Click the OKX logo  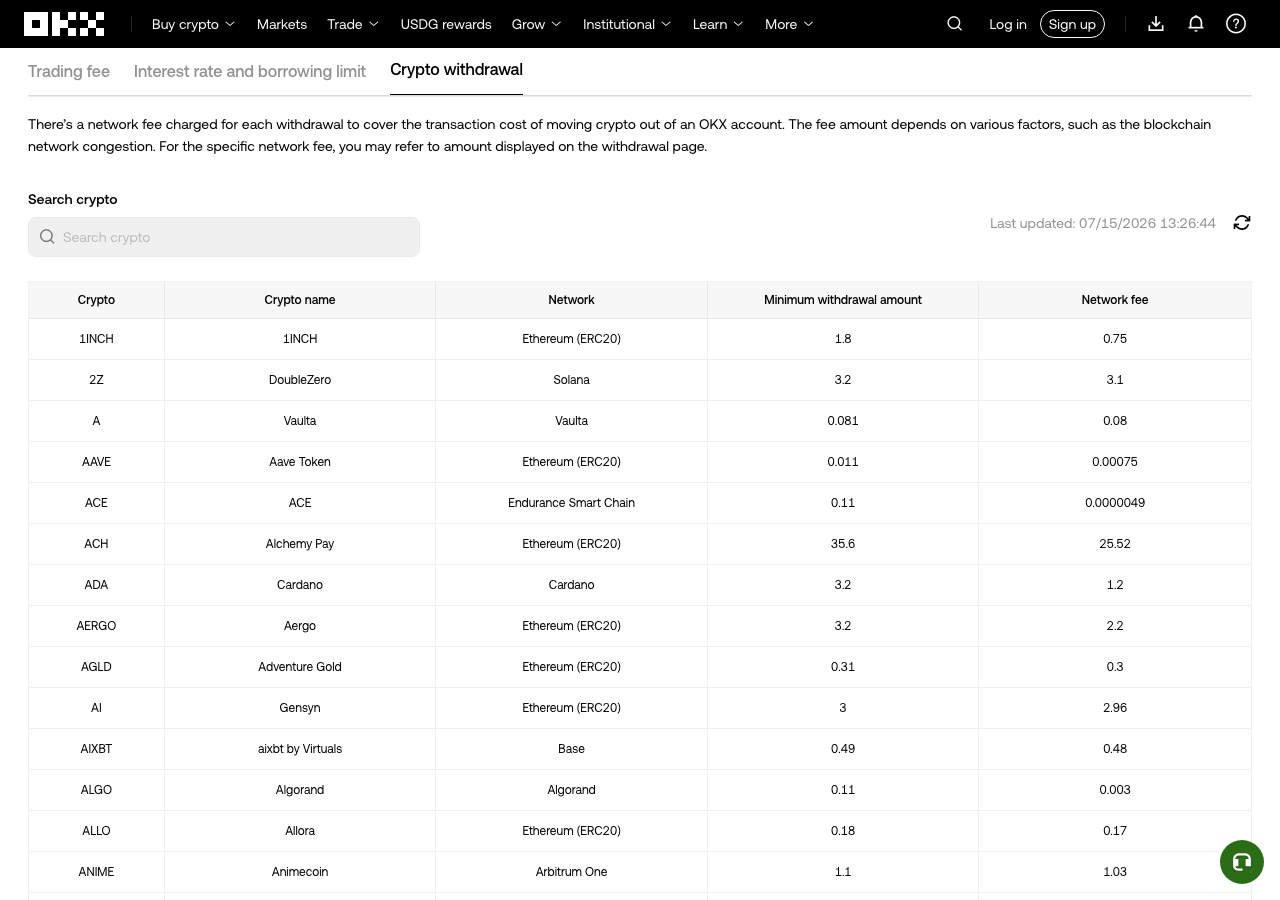[64, 24]
